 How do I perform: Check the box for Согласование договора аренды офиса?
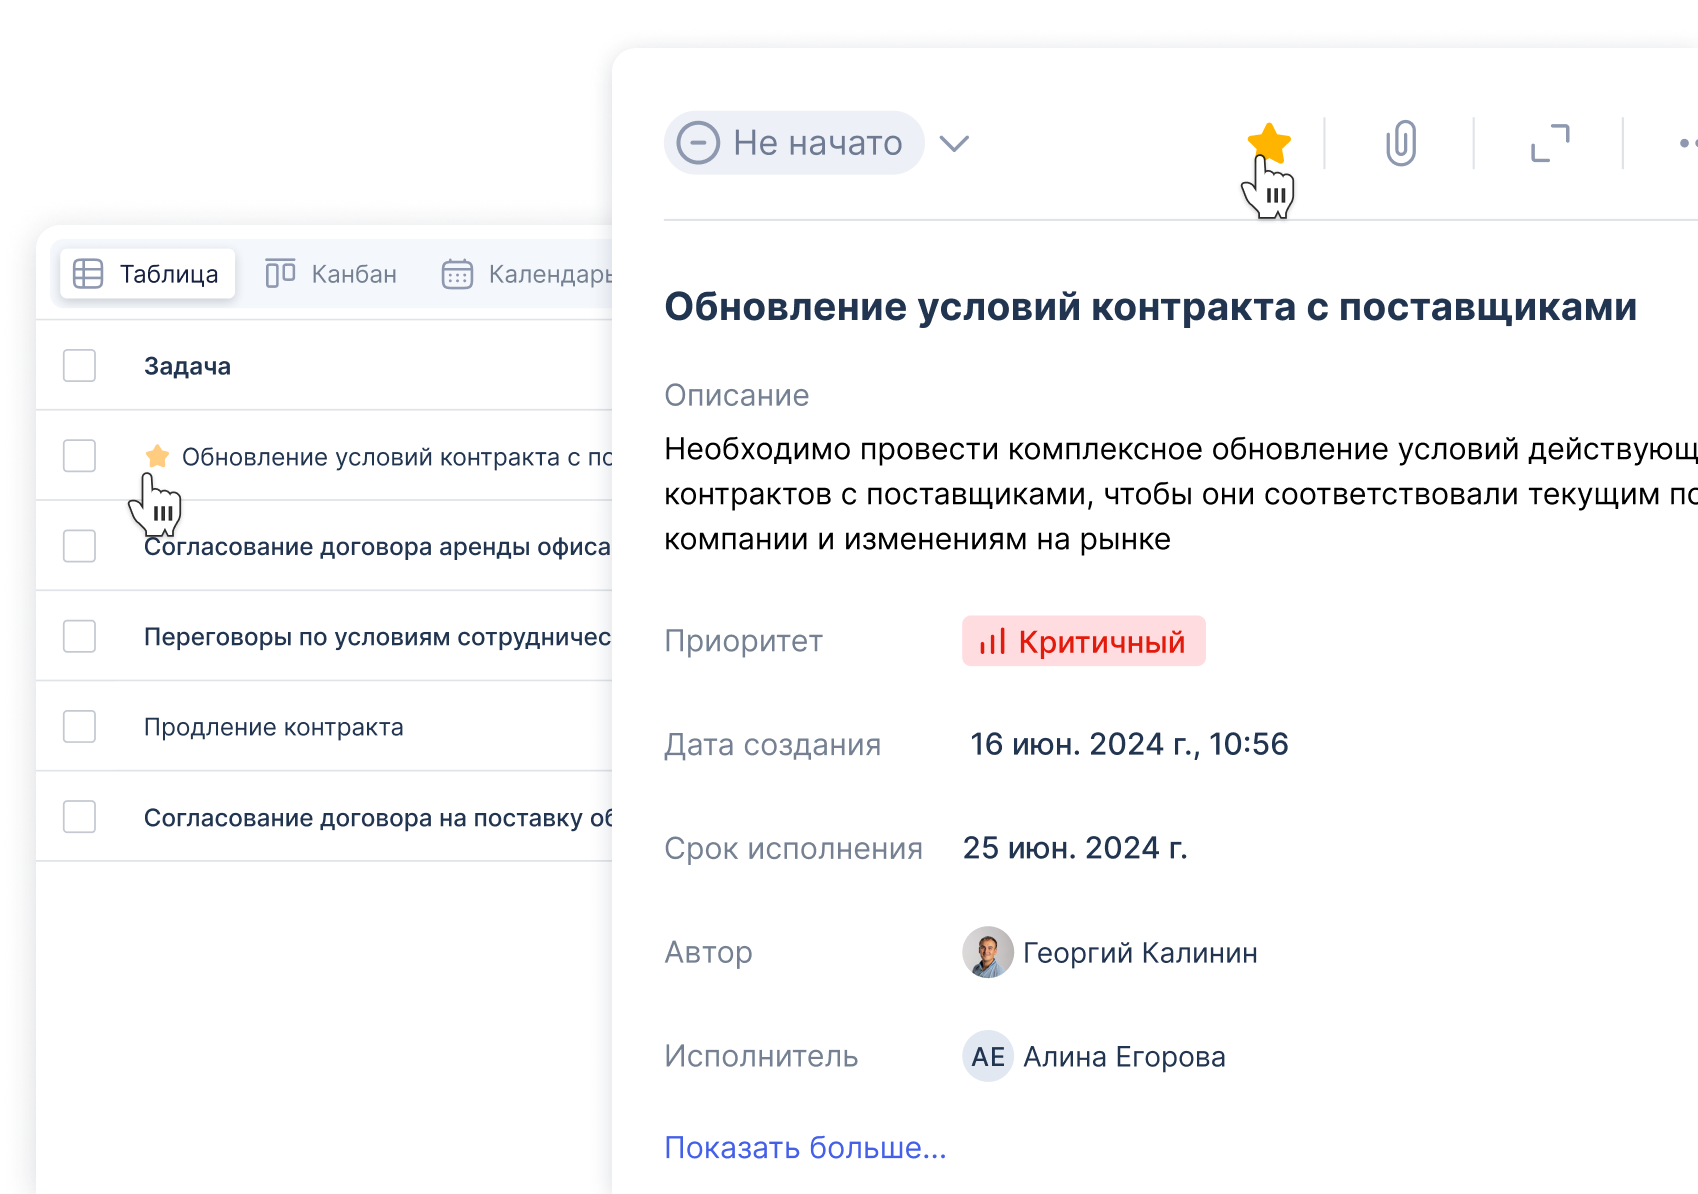(x=80, y=546)
